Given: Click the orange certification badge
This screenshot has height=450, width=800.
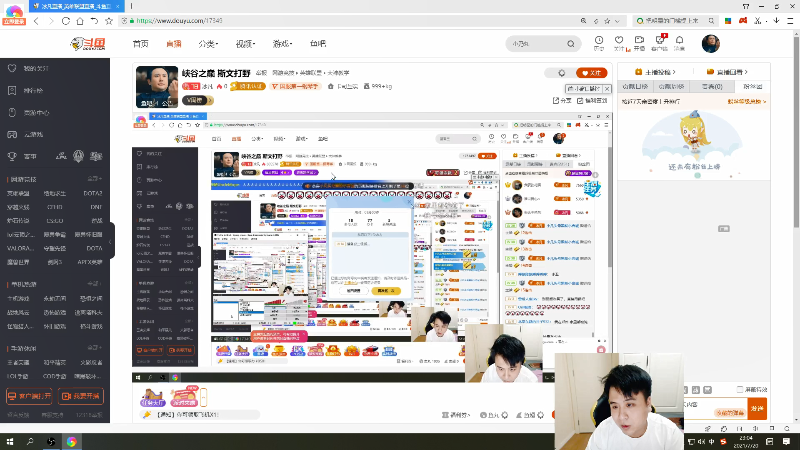Looking at the screenshot, I should [x=247, y=87].
